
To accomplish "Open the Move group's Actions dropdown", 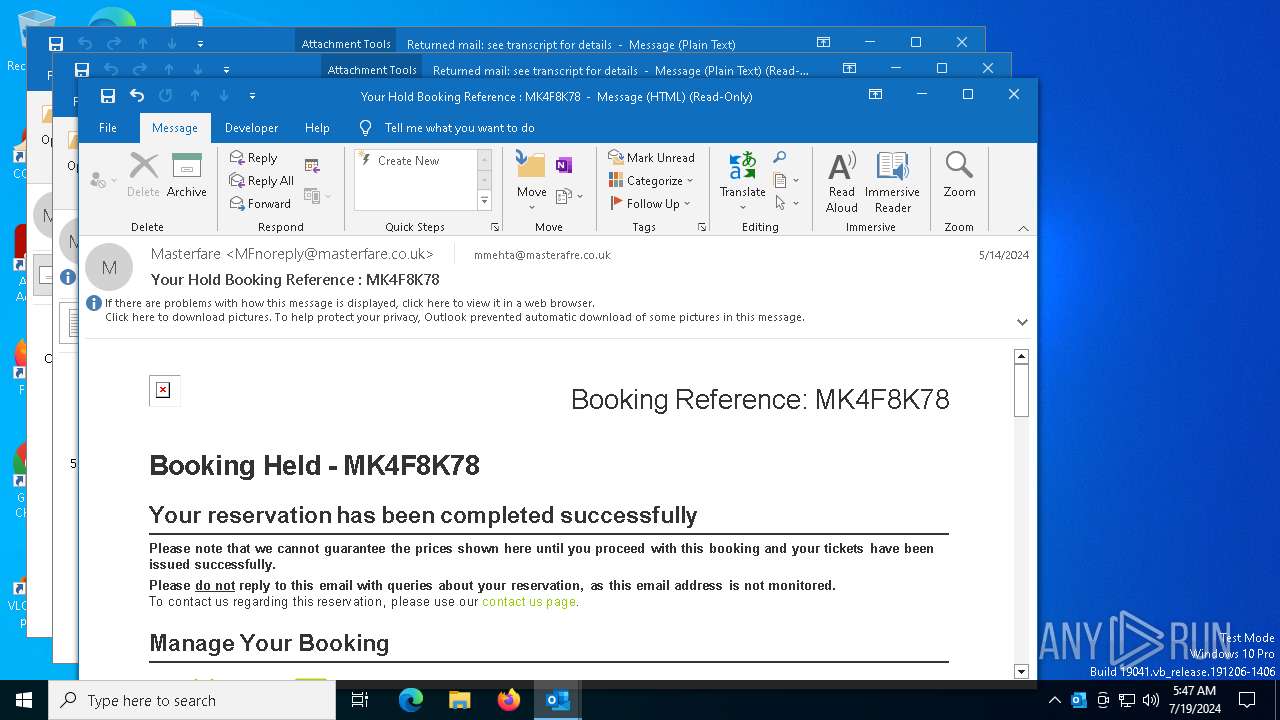I will click(x=568, y=196).
